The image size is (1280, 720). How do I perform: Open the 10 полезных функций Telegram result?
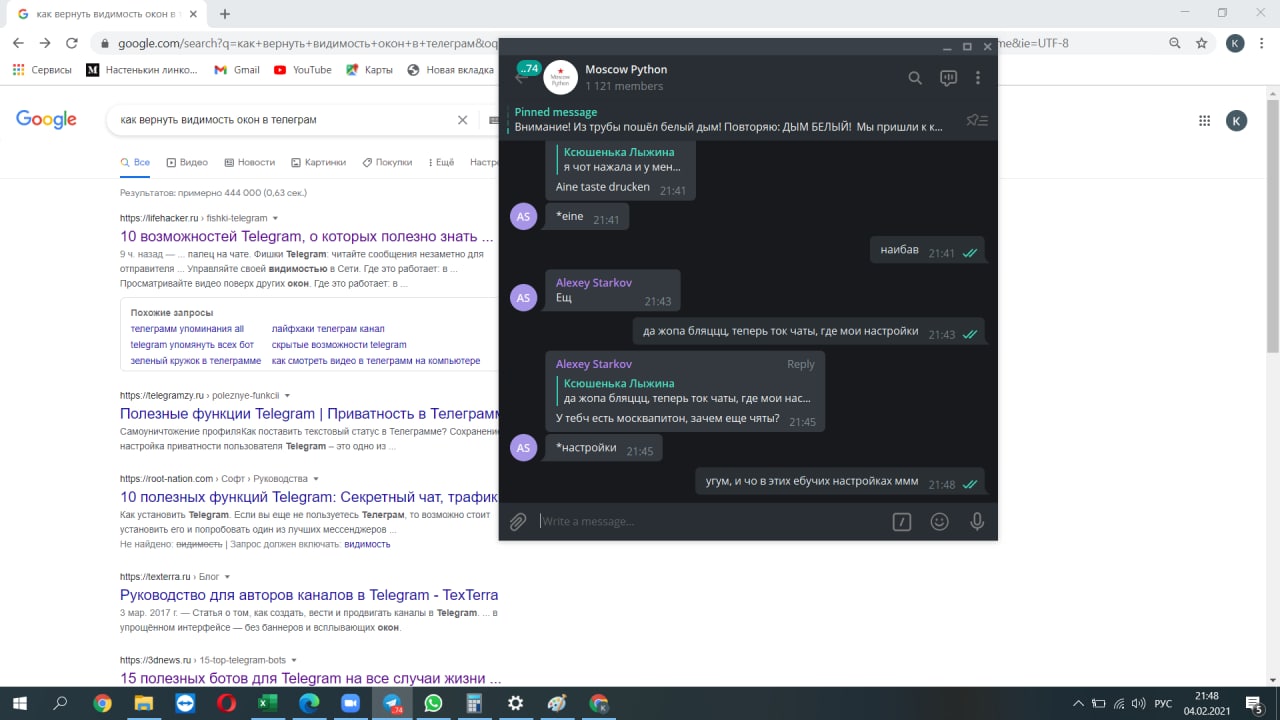click(x=309, y=497)
